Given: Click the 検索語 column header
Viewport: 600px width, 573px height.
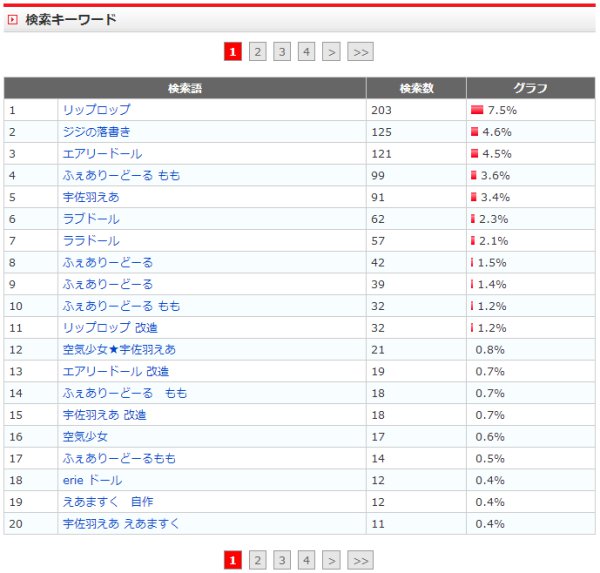Looking at the screenshot, I should point(185,88).
